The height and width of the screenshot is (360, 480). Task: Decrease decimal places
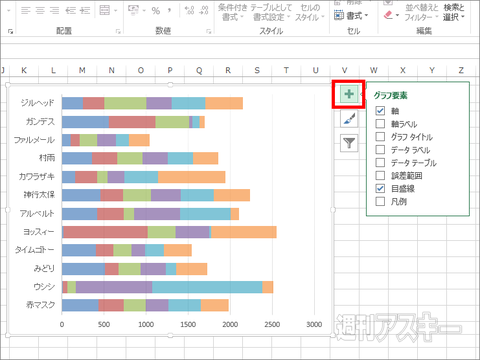[x=204, y=11]
